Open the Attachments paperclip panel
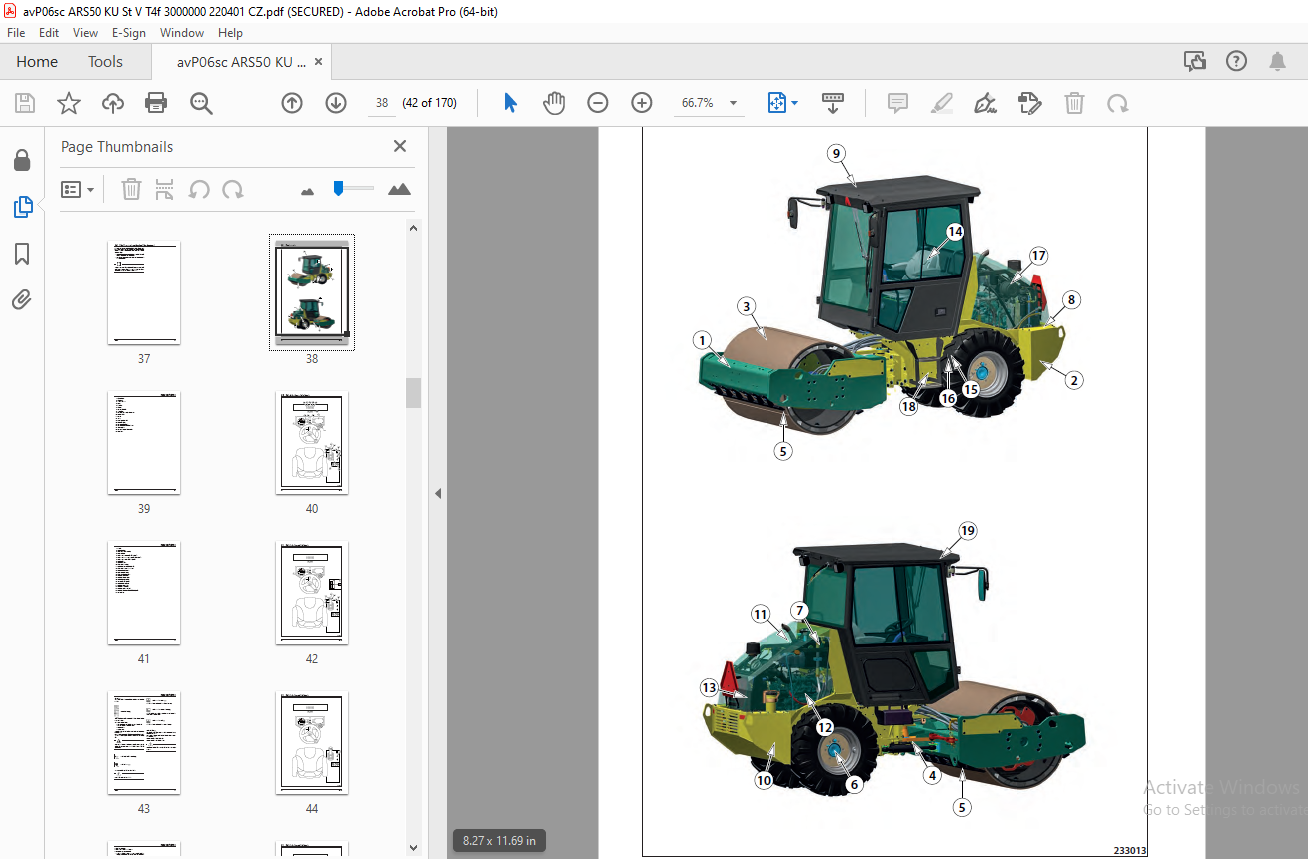 tap(22, 299)
